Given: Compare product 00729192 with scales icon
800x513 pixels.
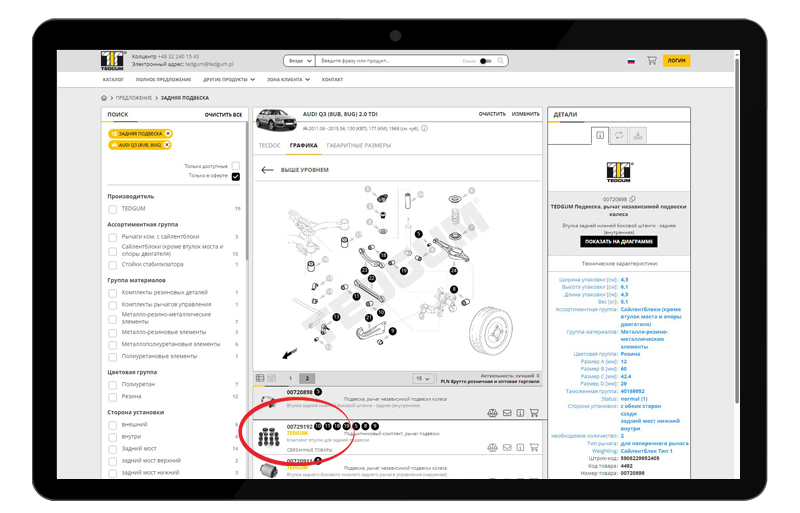Looking at the screenshot, I should [492, 448].
